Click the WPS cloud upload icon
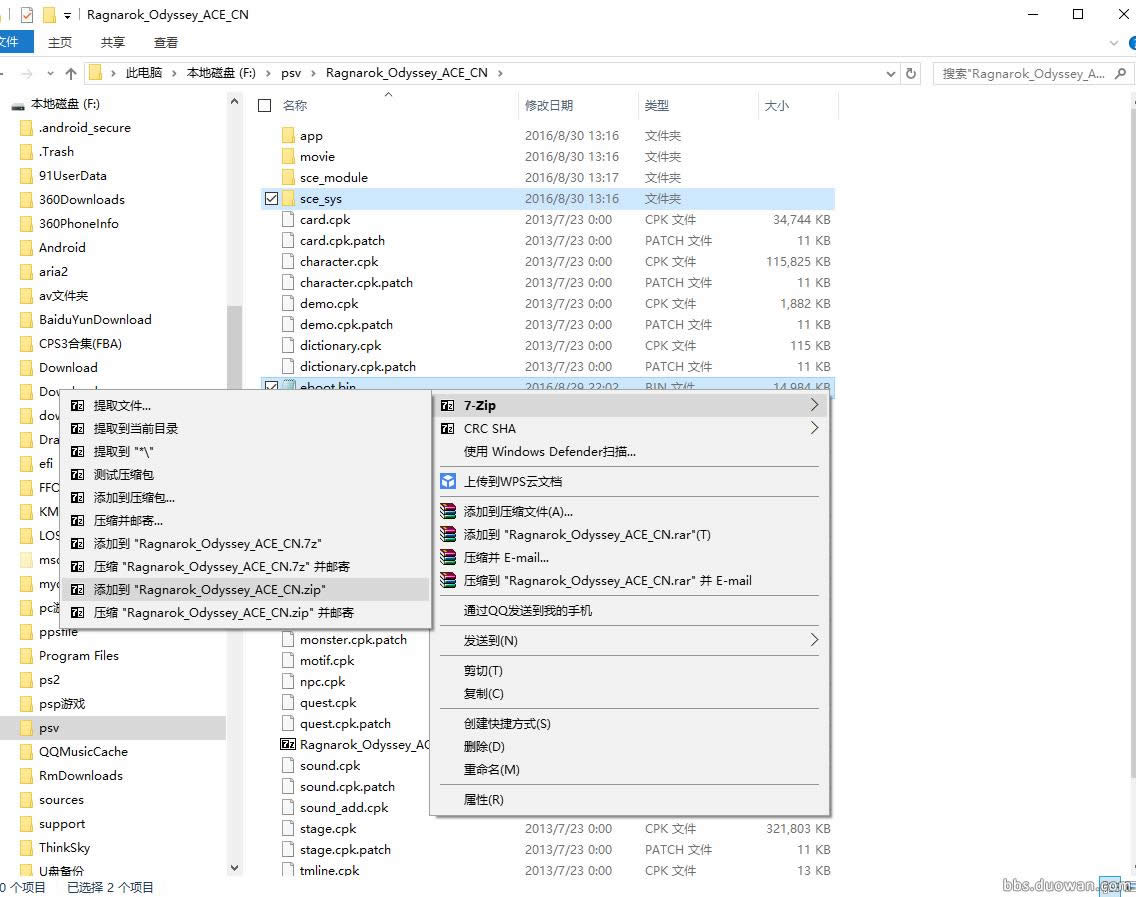The image size is (1136, 897). point(448,481)
